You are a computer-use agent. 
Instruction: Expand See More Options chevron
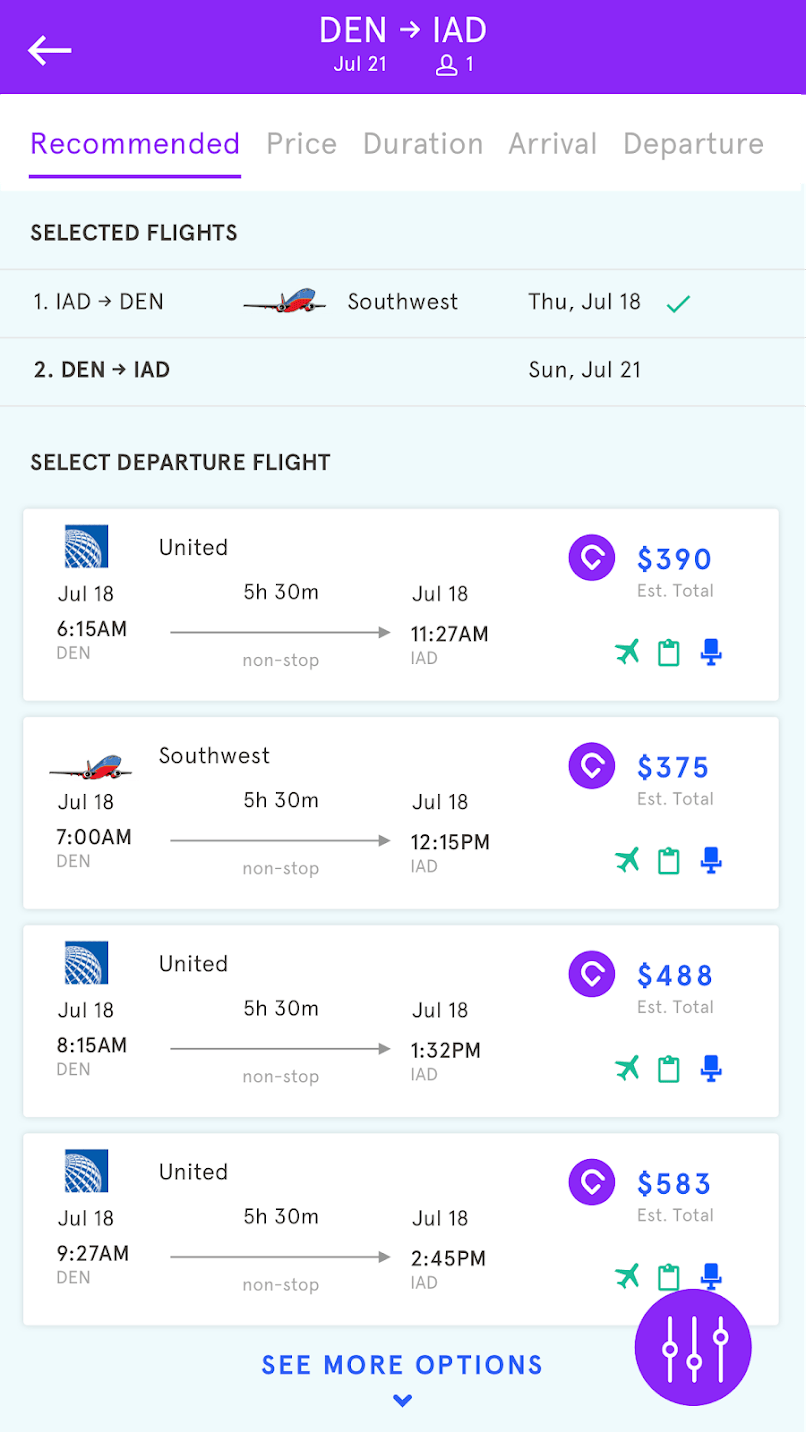[x=402, y=1401]
